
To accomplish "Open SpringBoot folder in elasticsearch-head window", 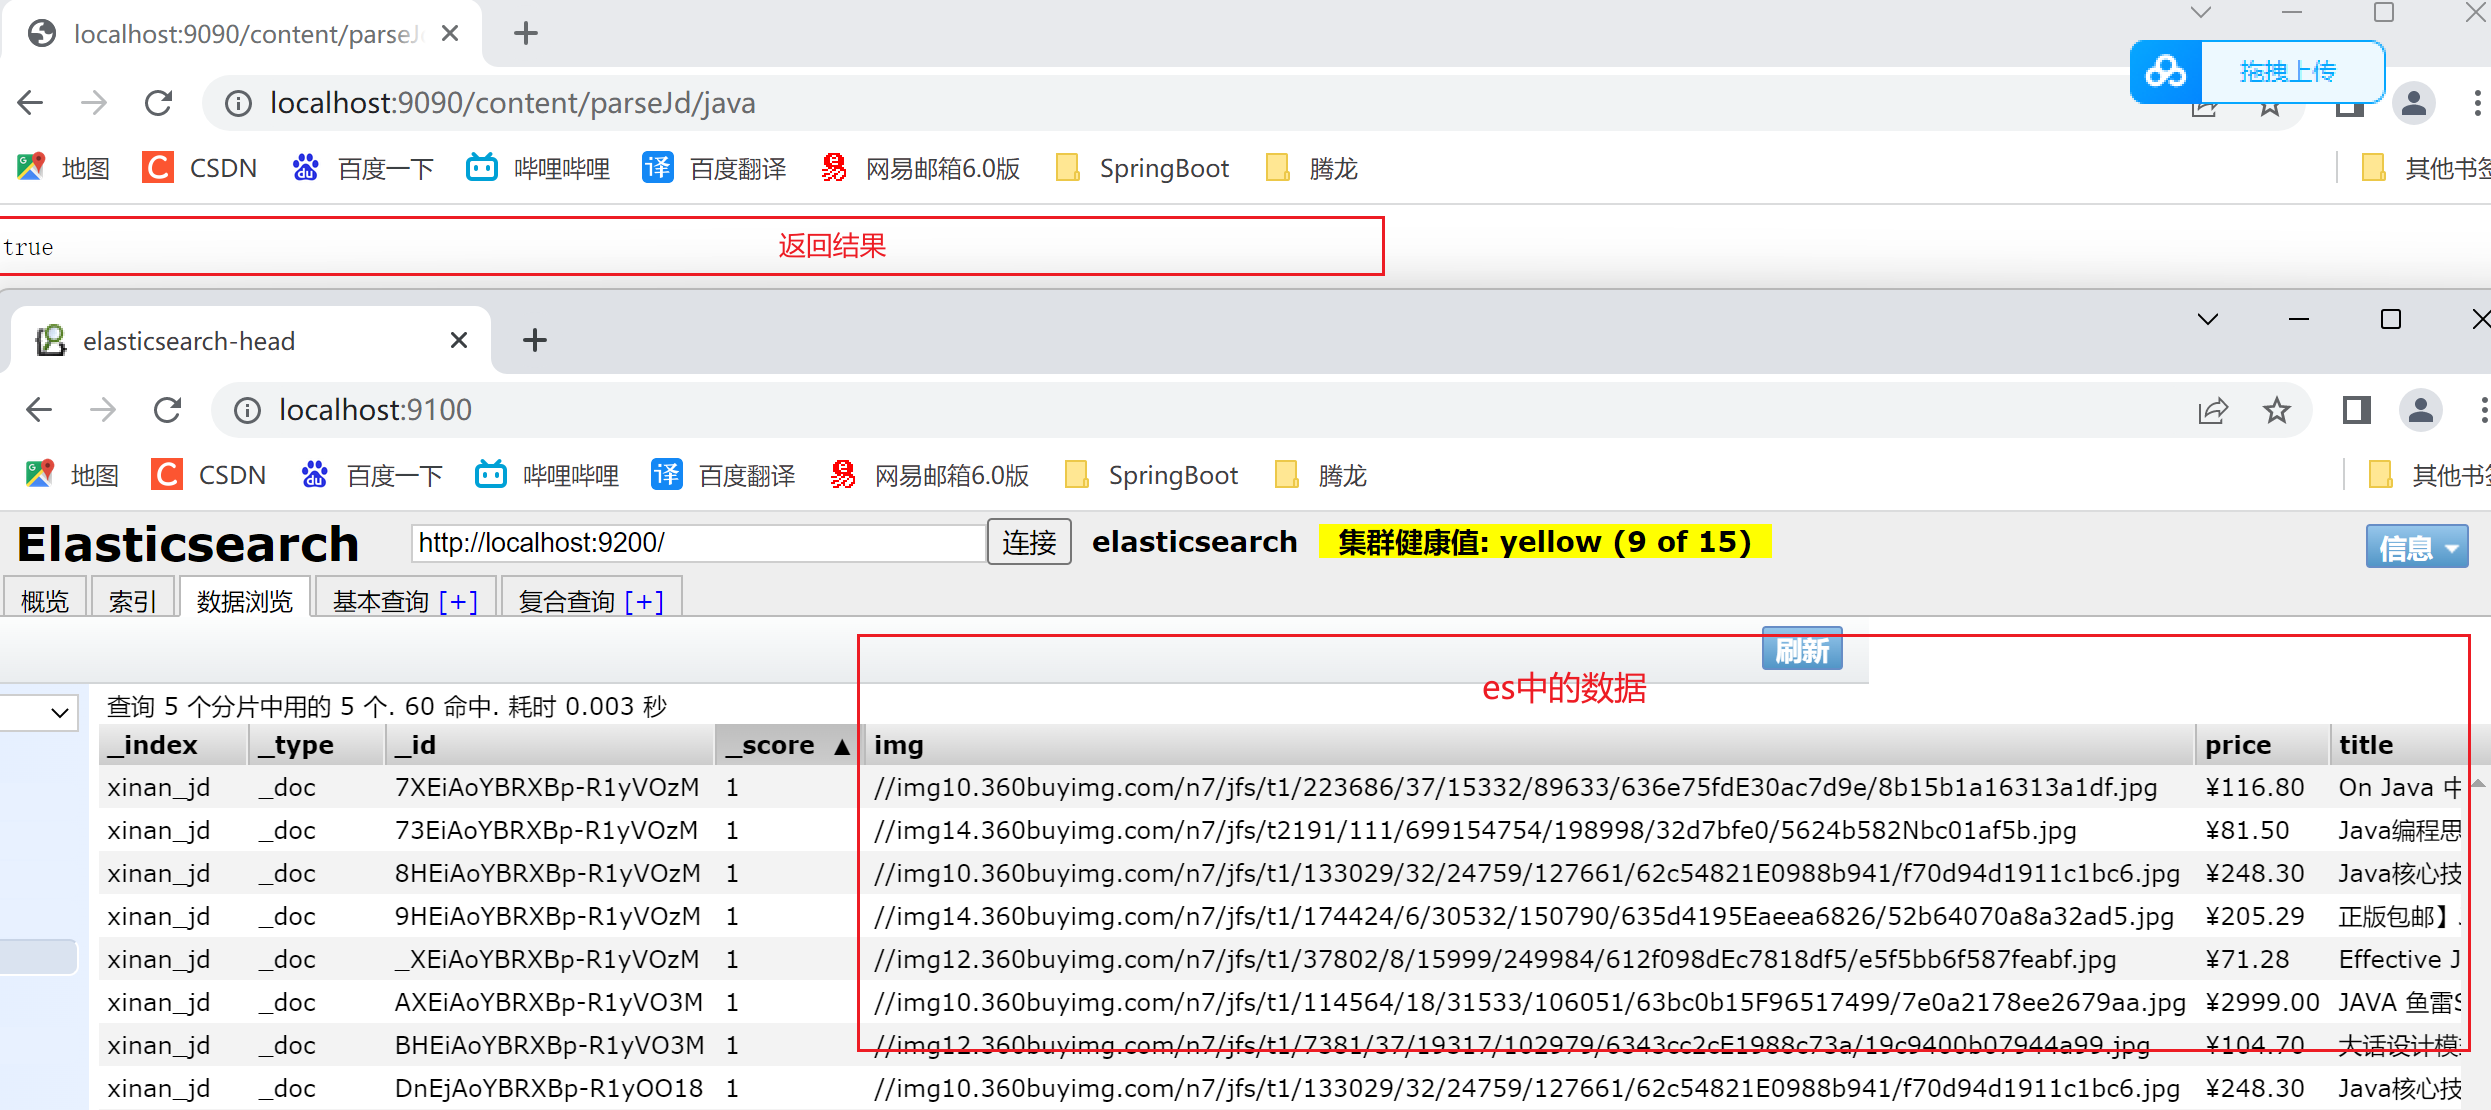I will 1152,475.
